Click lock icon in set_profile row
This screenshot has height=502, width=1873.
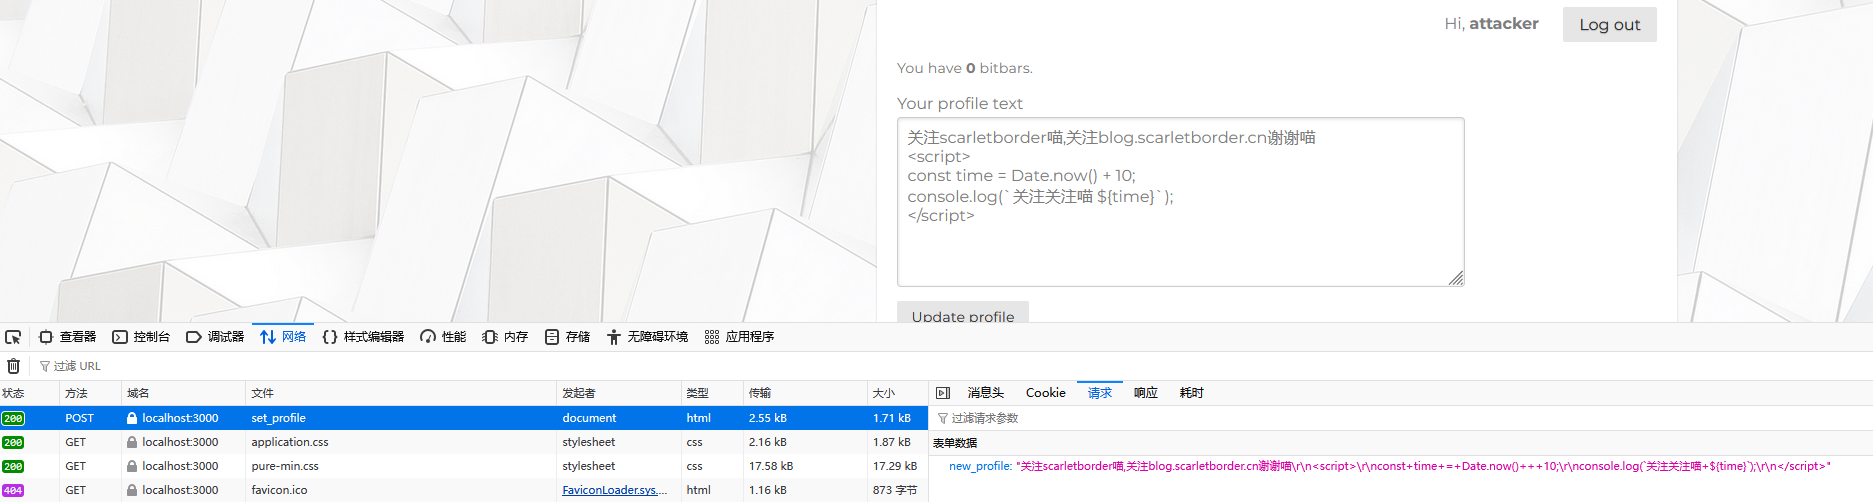(132, 418)
